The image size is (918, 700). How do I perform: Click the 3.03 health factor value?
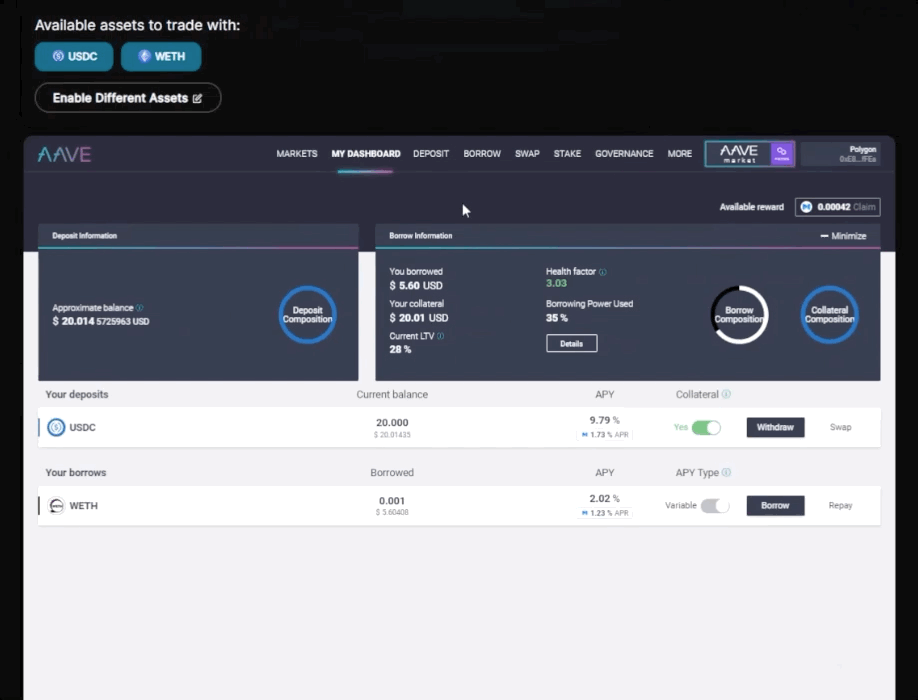tap(556, 283)
